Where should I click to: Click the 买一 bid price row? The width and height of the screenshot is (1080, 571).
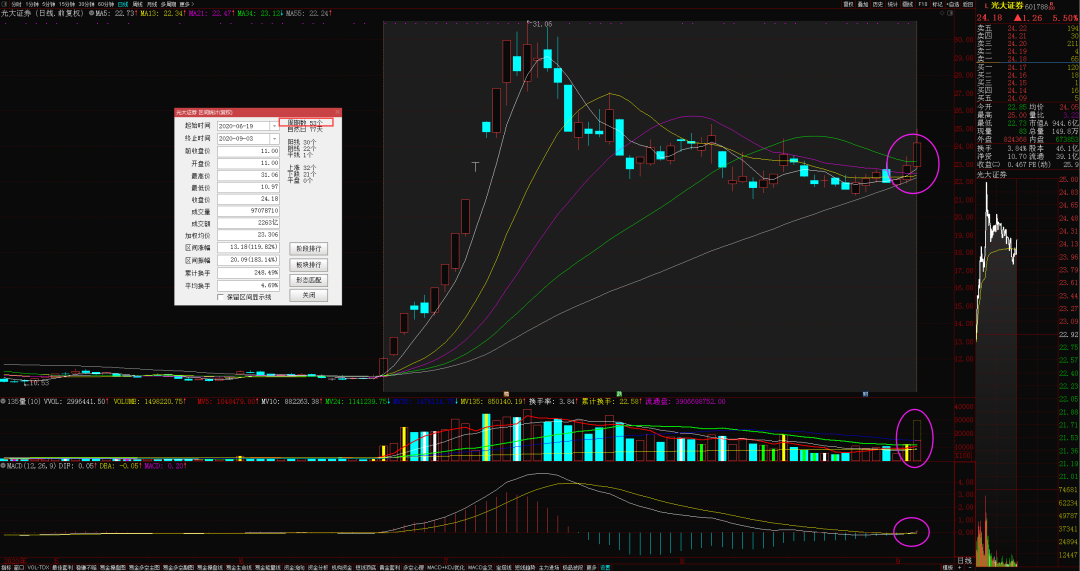point(1028,68)
